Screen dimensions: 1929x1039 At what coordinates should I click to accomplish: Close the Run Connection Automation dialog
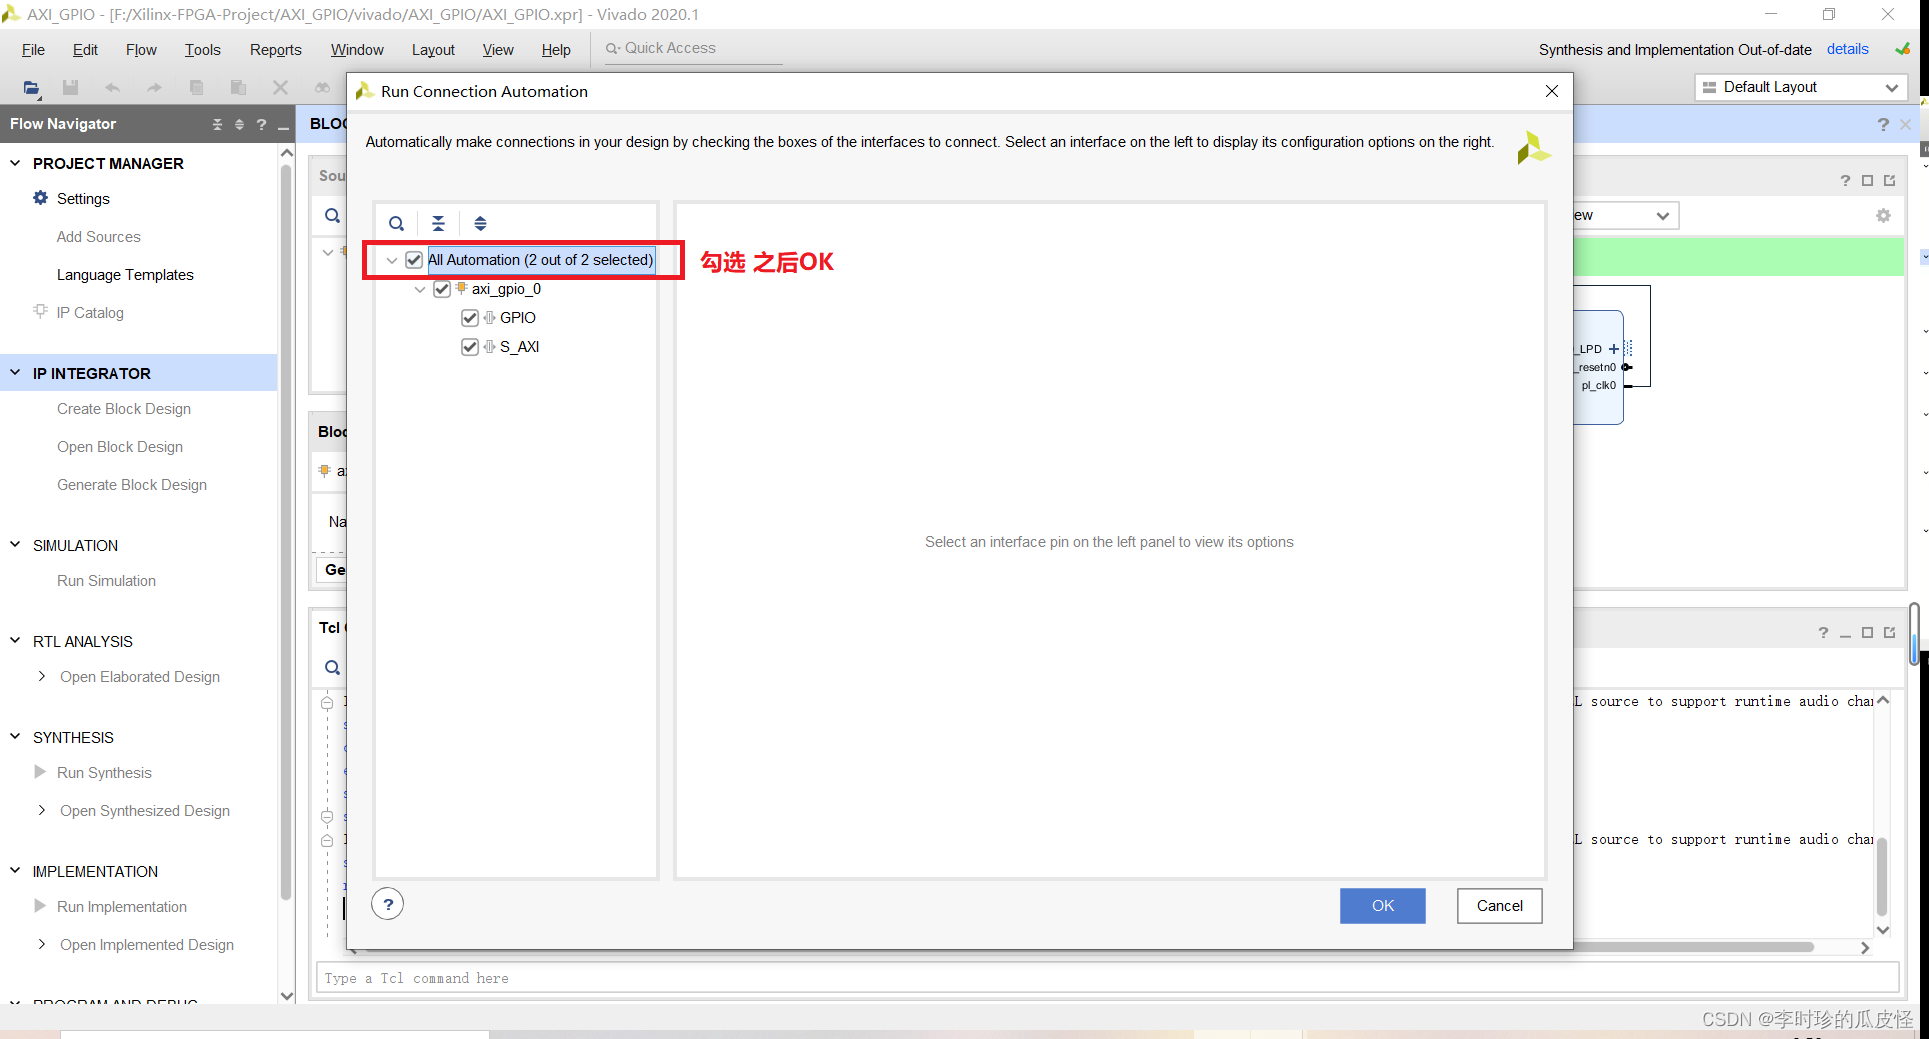(1551, 91)
